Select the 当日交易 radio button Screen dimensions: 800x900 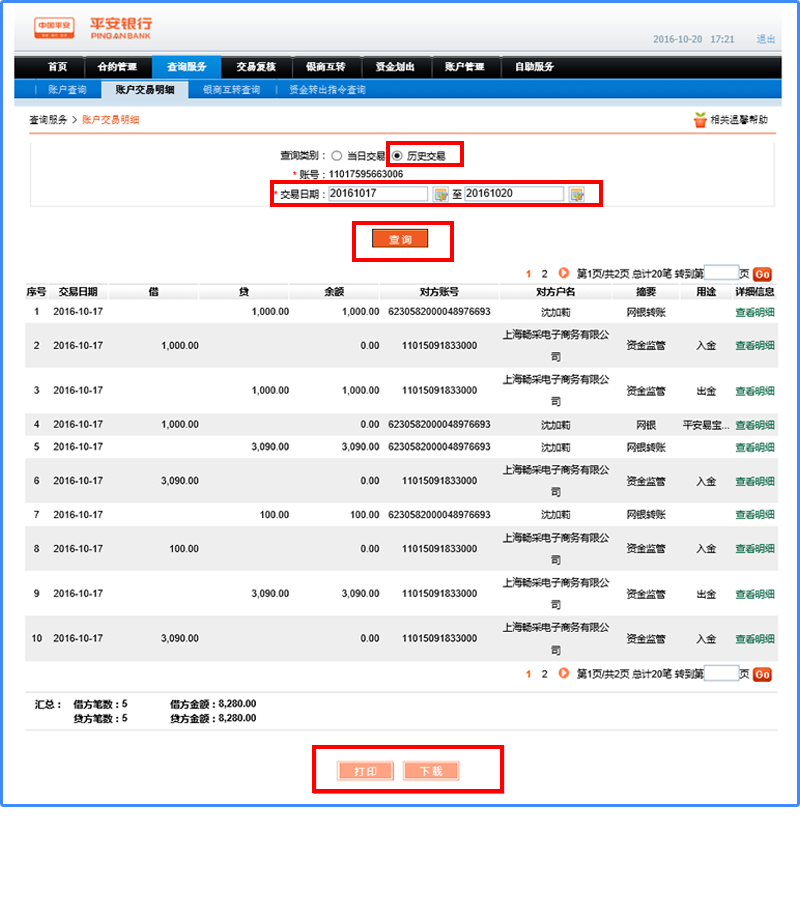coord(337,156)
